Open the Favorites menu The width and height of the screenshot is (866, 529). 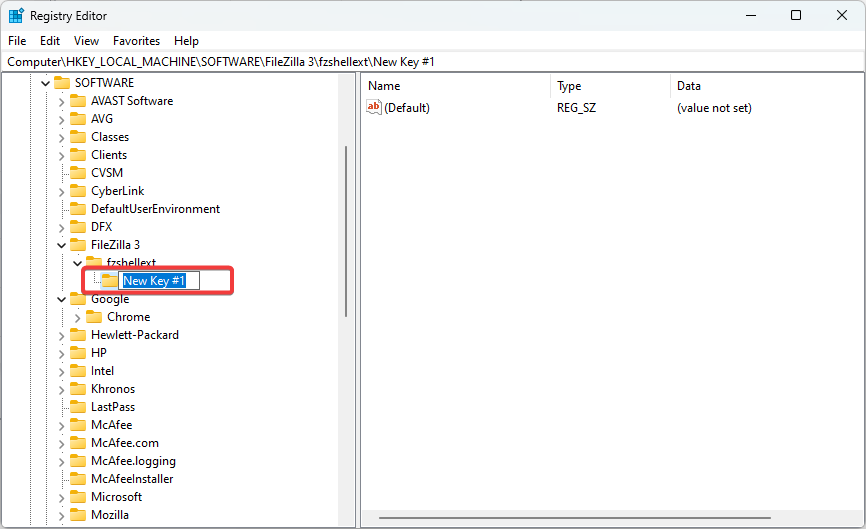[x=136, y=41]
